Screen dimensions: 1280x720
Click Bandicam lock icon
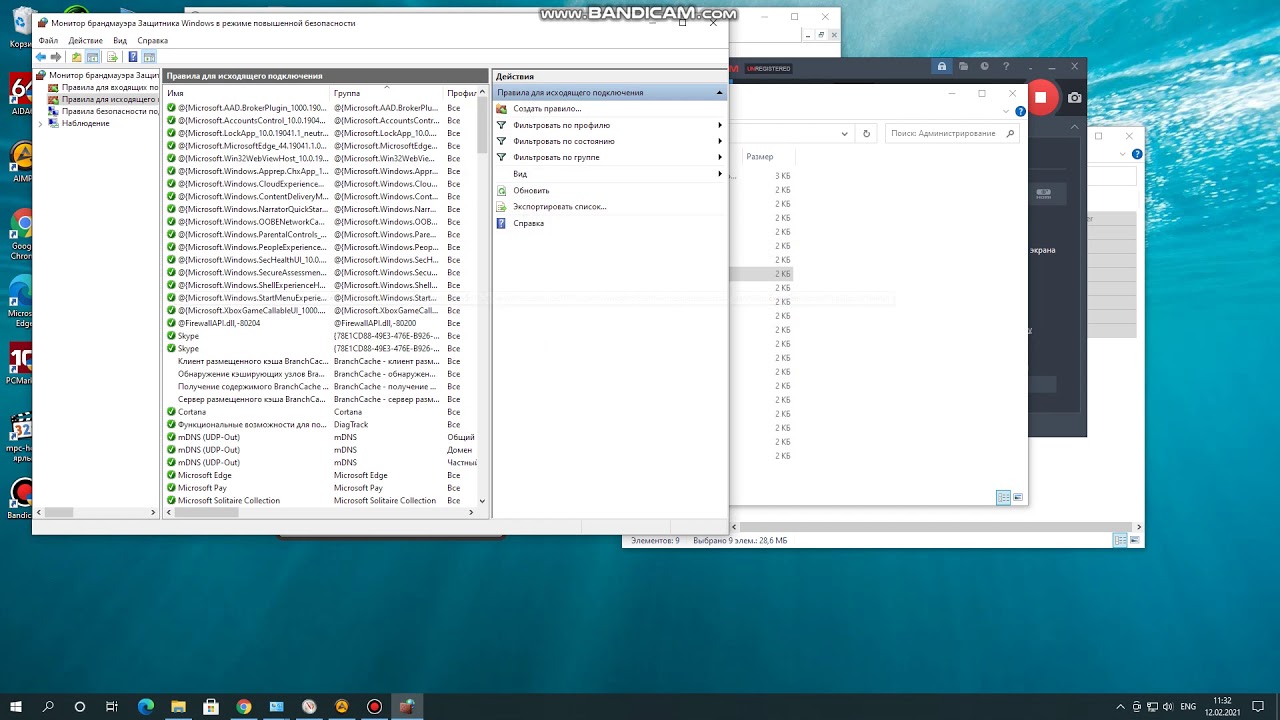(x=941, y=67)
